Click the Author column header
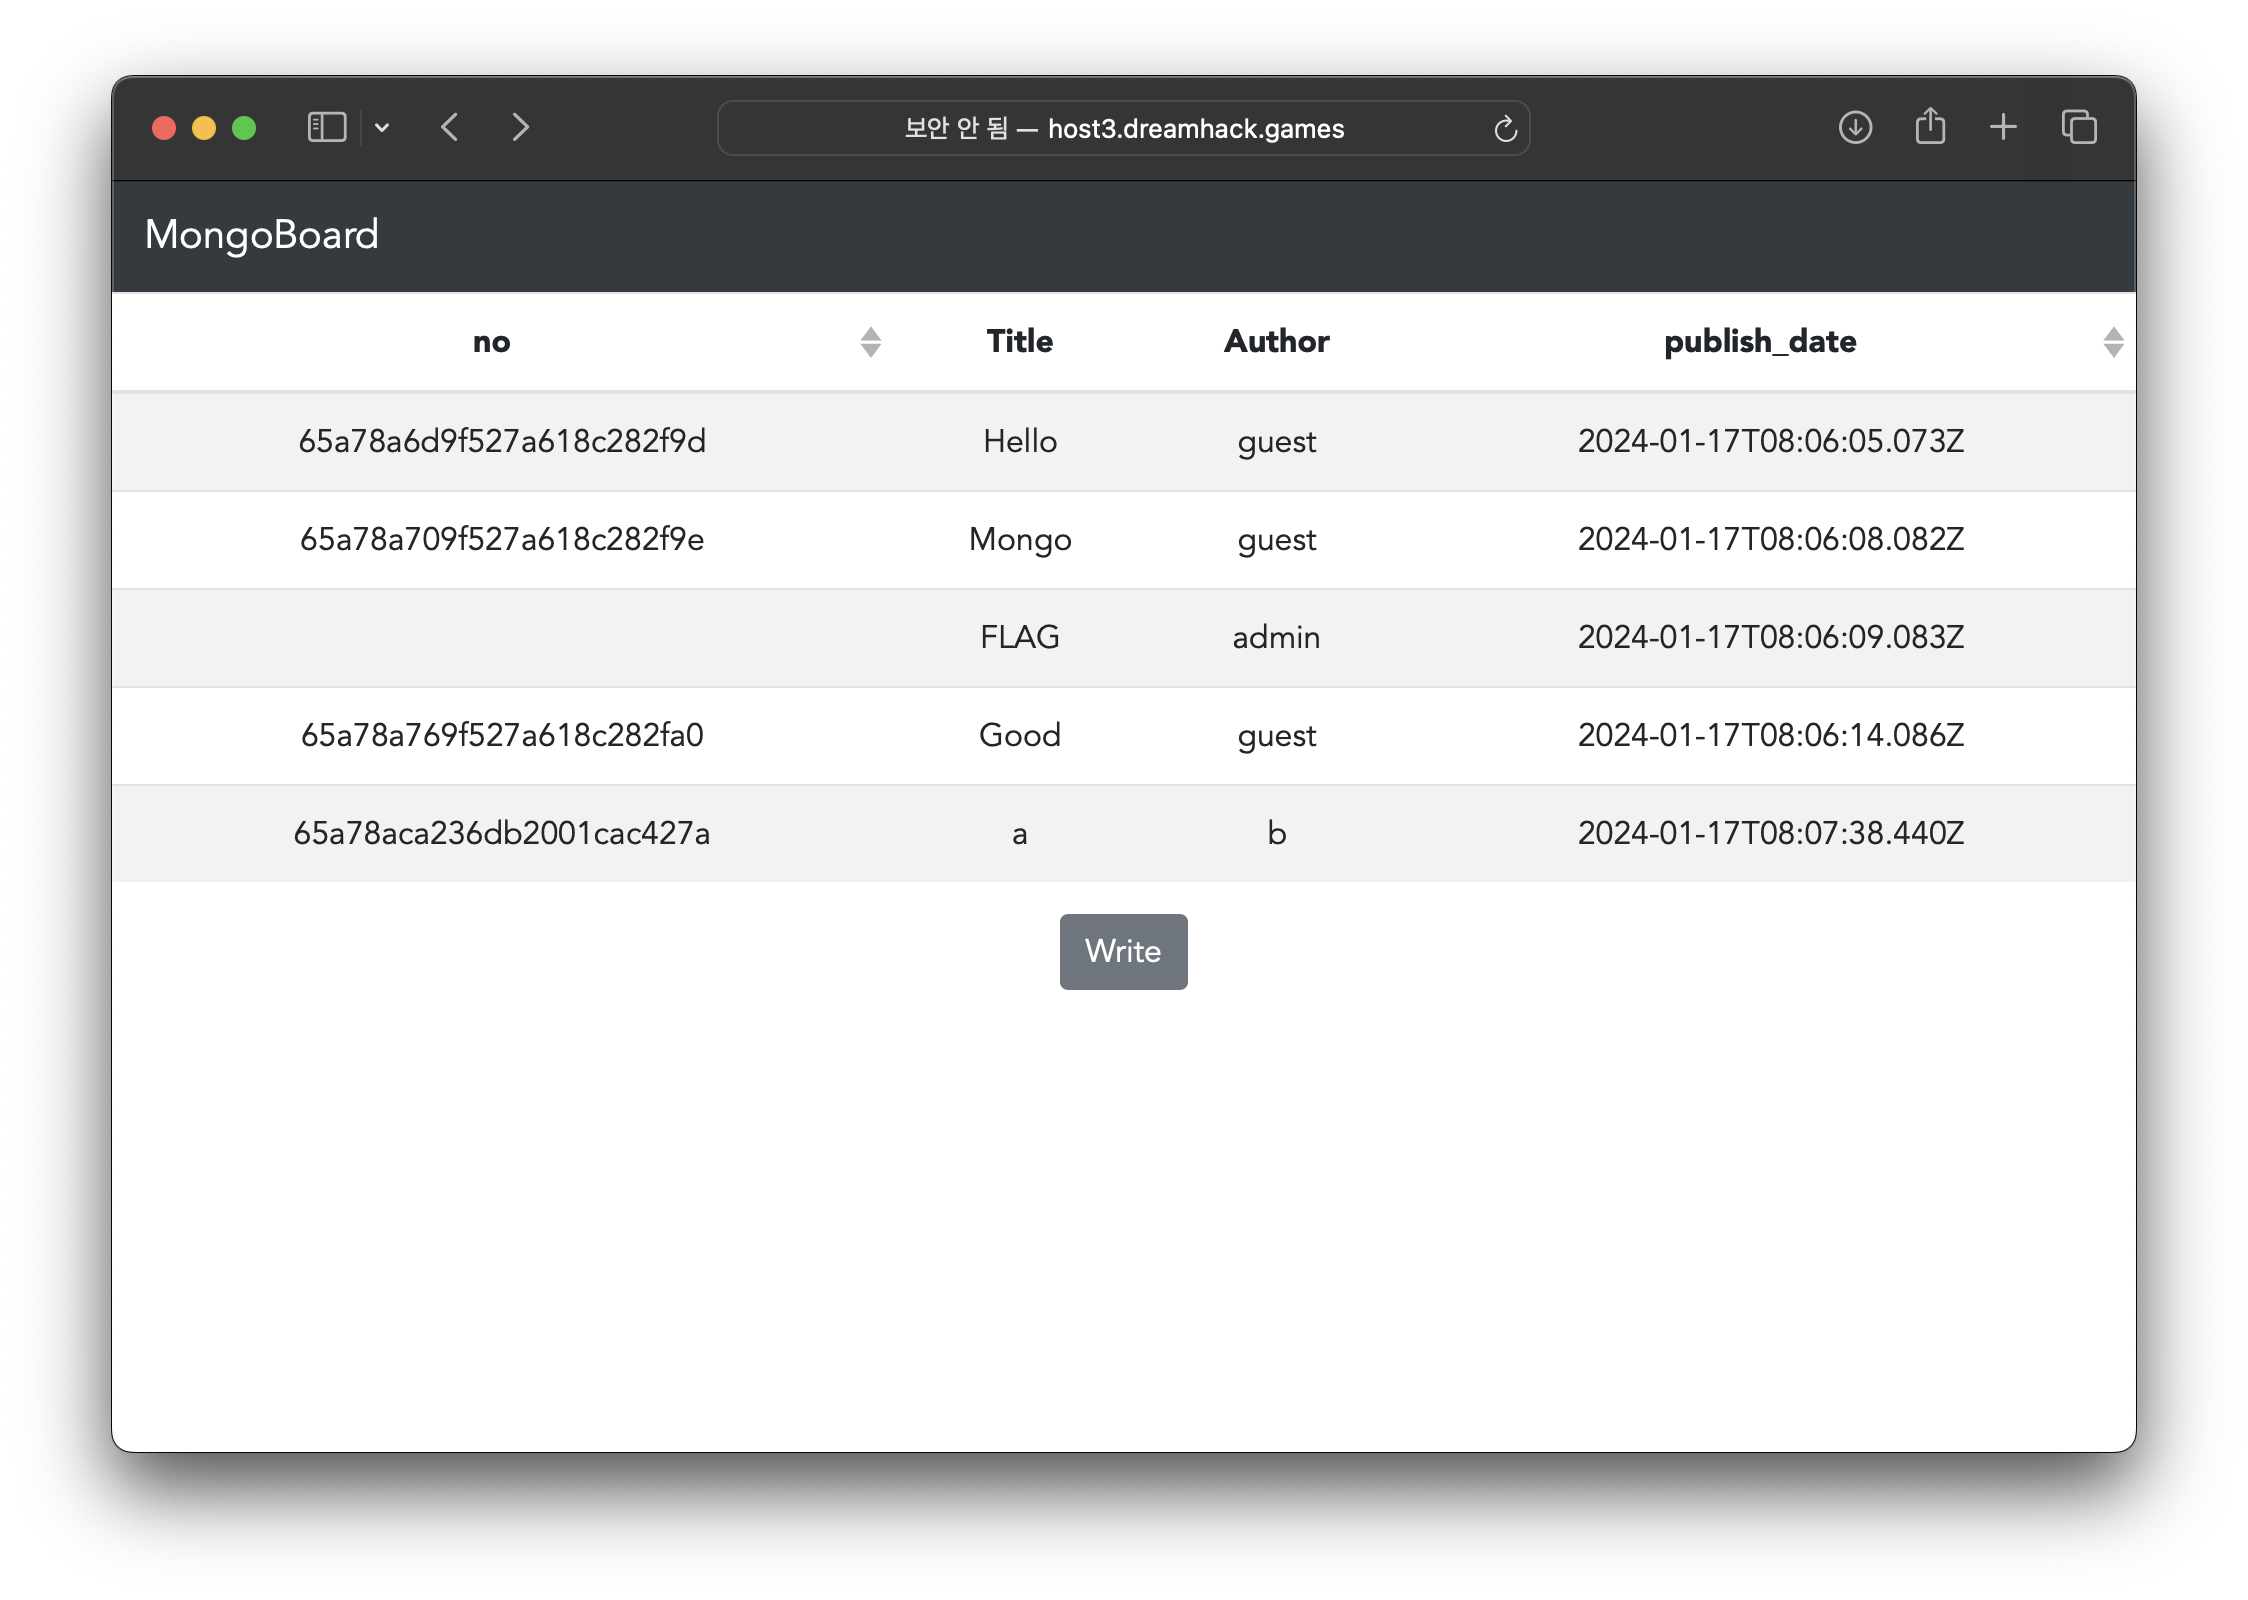Image resolution: width=2248 pixels, height=1600 pixels. point(1276,342)
